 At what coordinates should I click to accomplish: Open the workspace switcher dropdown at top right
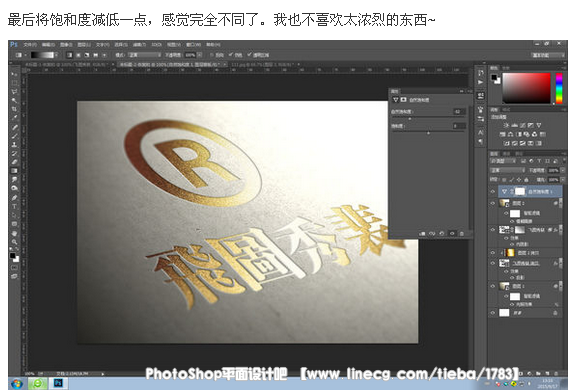pos(548,55)
